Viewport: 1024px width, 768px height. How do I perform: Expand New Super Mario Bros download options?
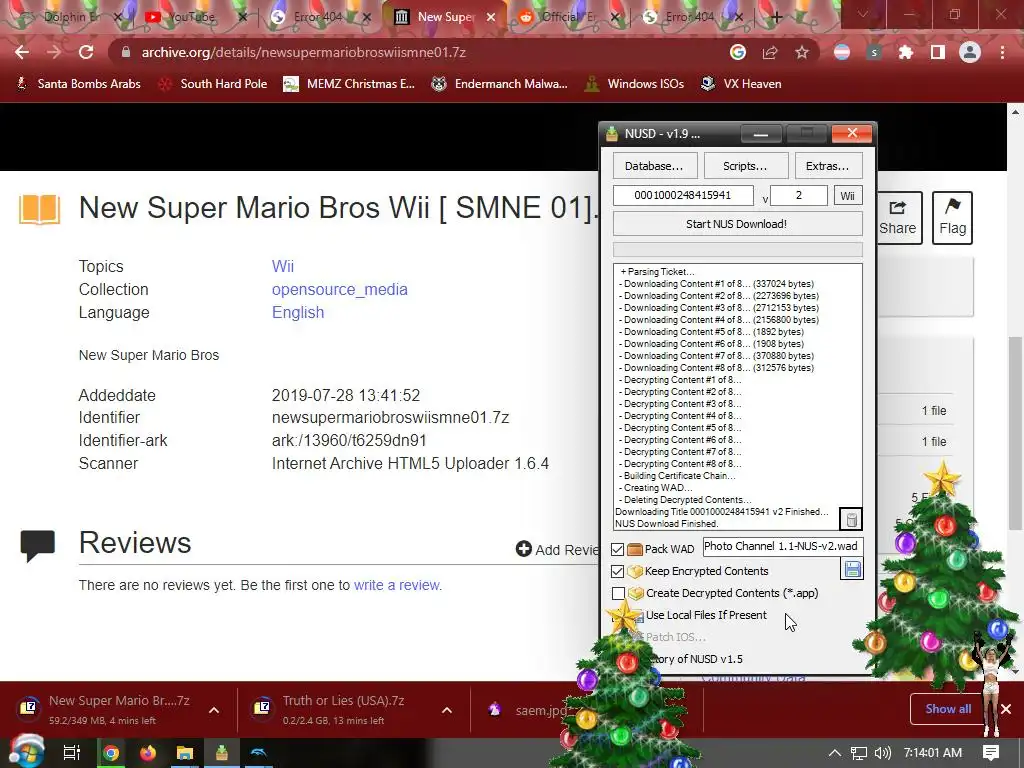(214, 710)
